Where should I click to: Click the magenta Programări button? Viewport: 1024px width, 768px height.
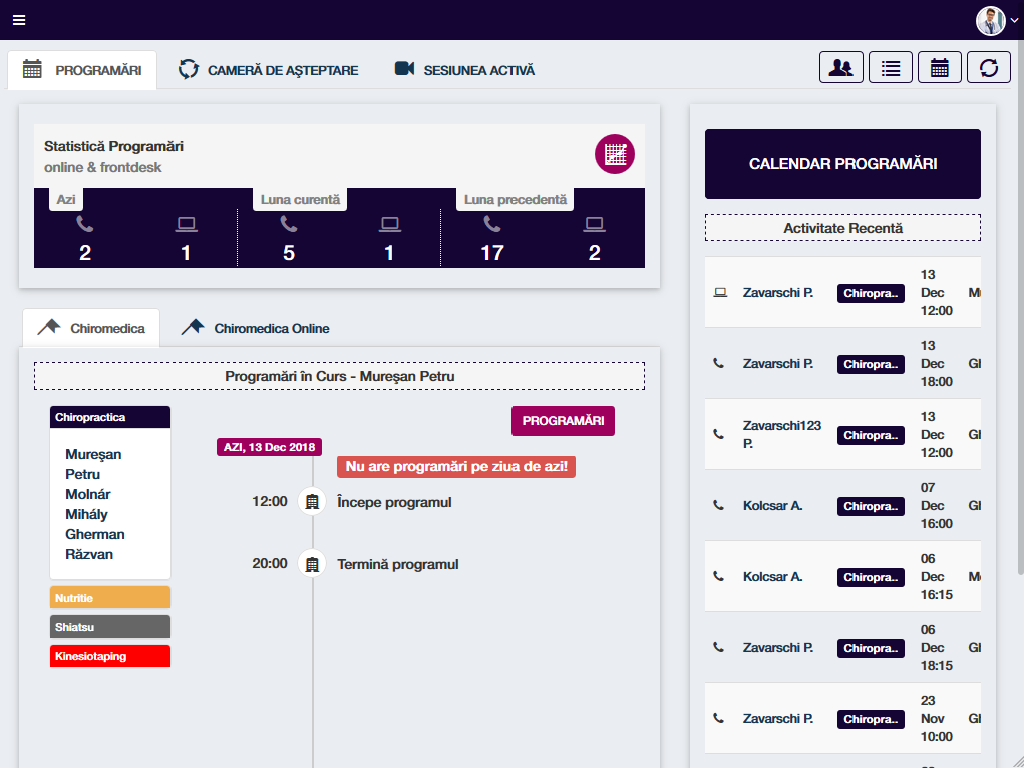563,421
